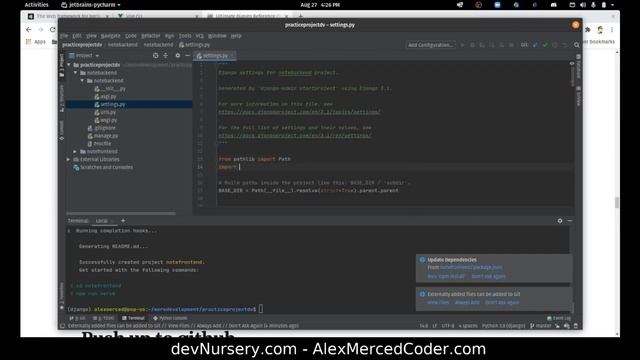
Task: Click Add Configuration button
Action: point(431,45)
